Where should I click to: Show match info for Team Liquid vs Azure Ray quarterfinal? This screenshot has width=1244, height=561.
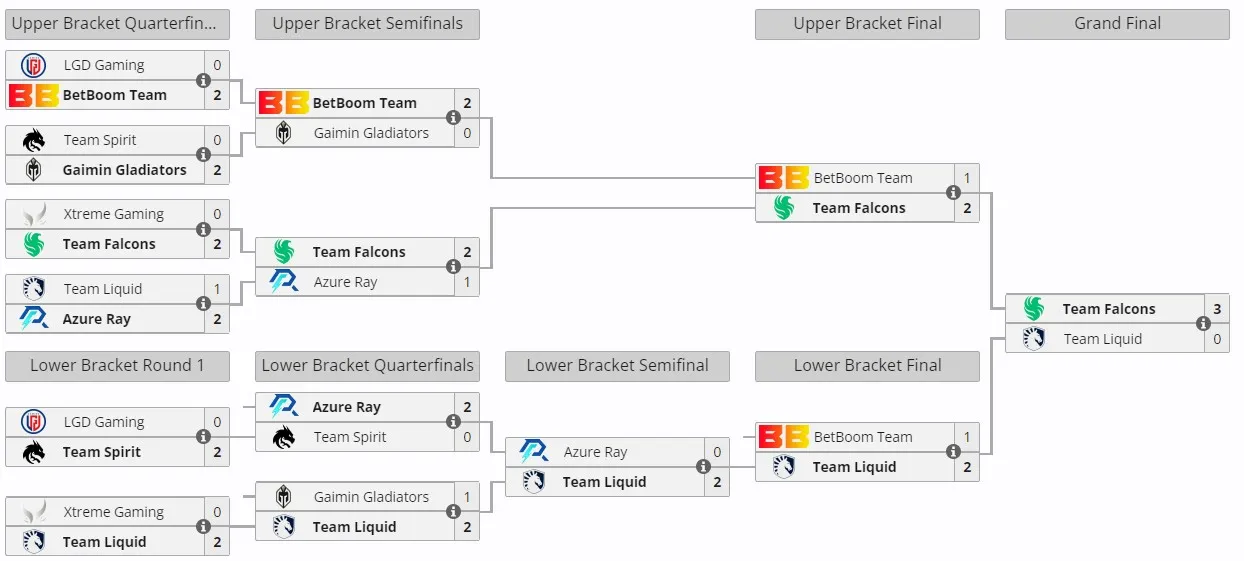(203, 304)
